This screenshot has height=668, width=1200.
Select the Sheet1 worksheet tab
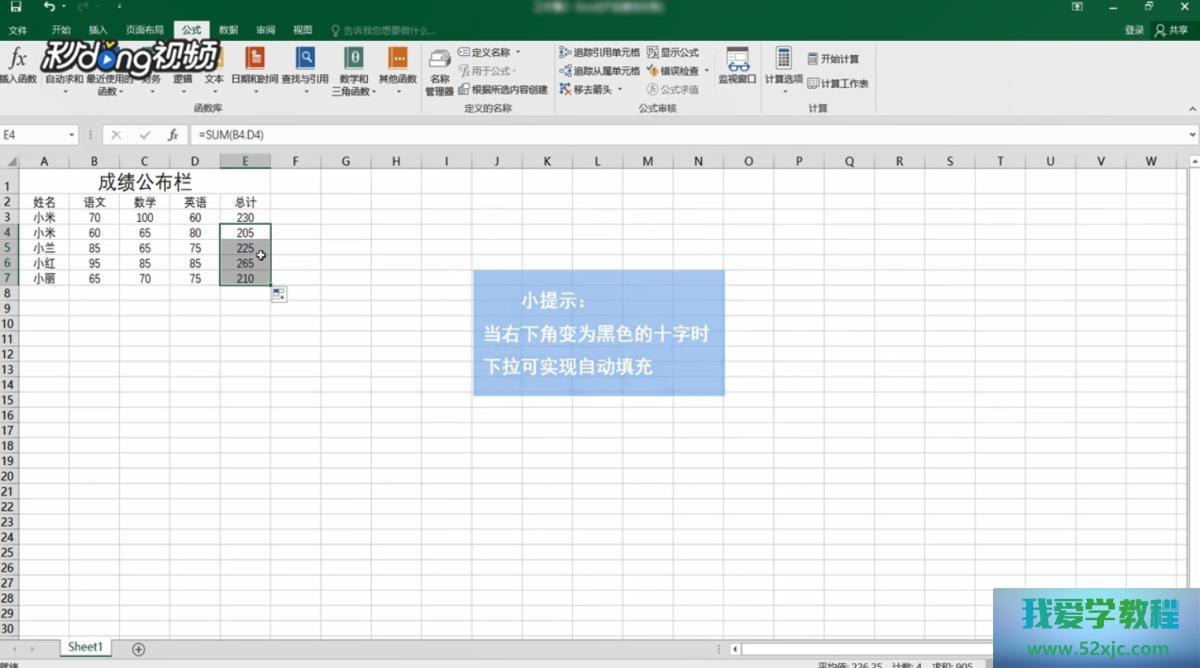[x=85, y=648]
